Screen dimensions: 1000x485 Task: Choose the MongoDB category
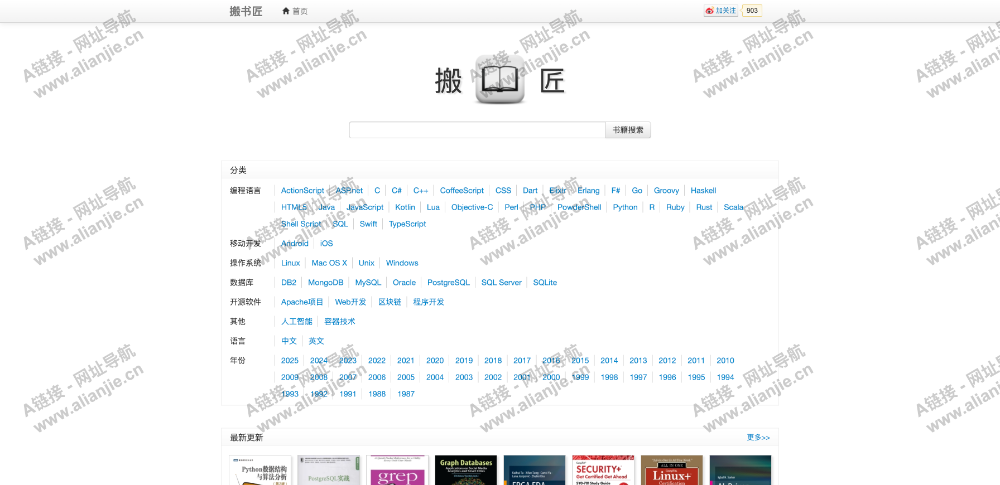pos(326,282)
